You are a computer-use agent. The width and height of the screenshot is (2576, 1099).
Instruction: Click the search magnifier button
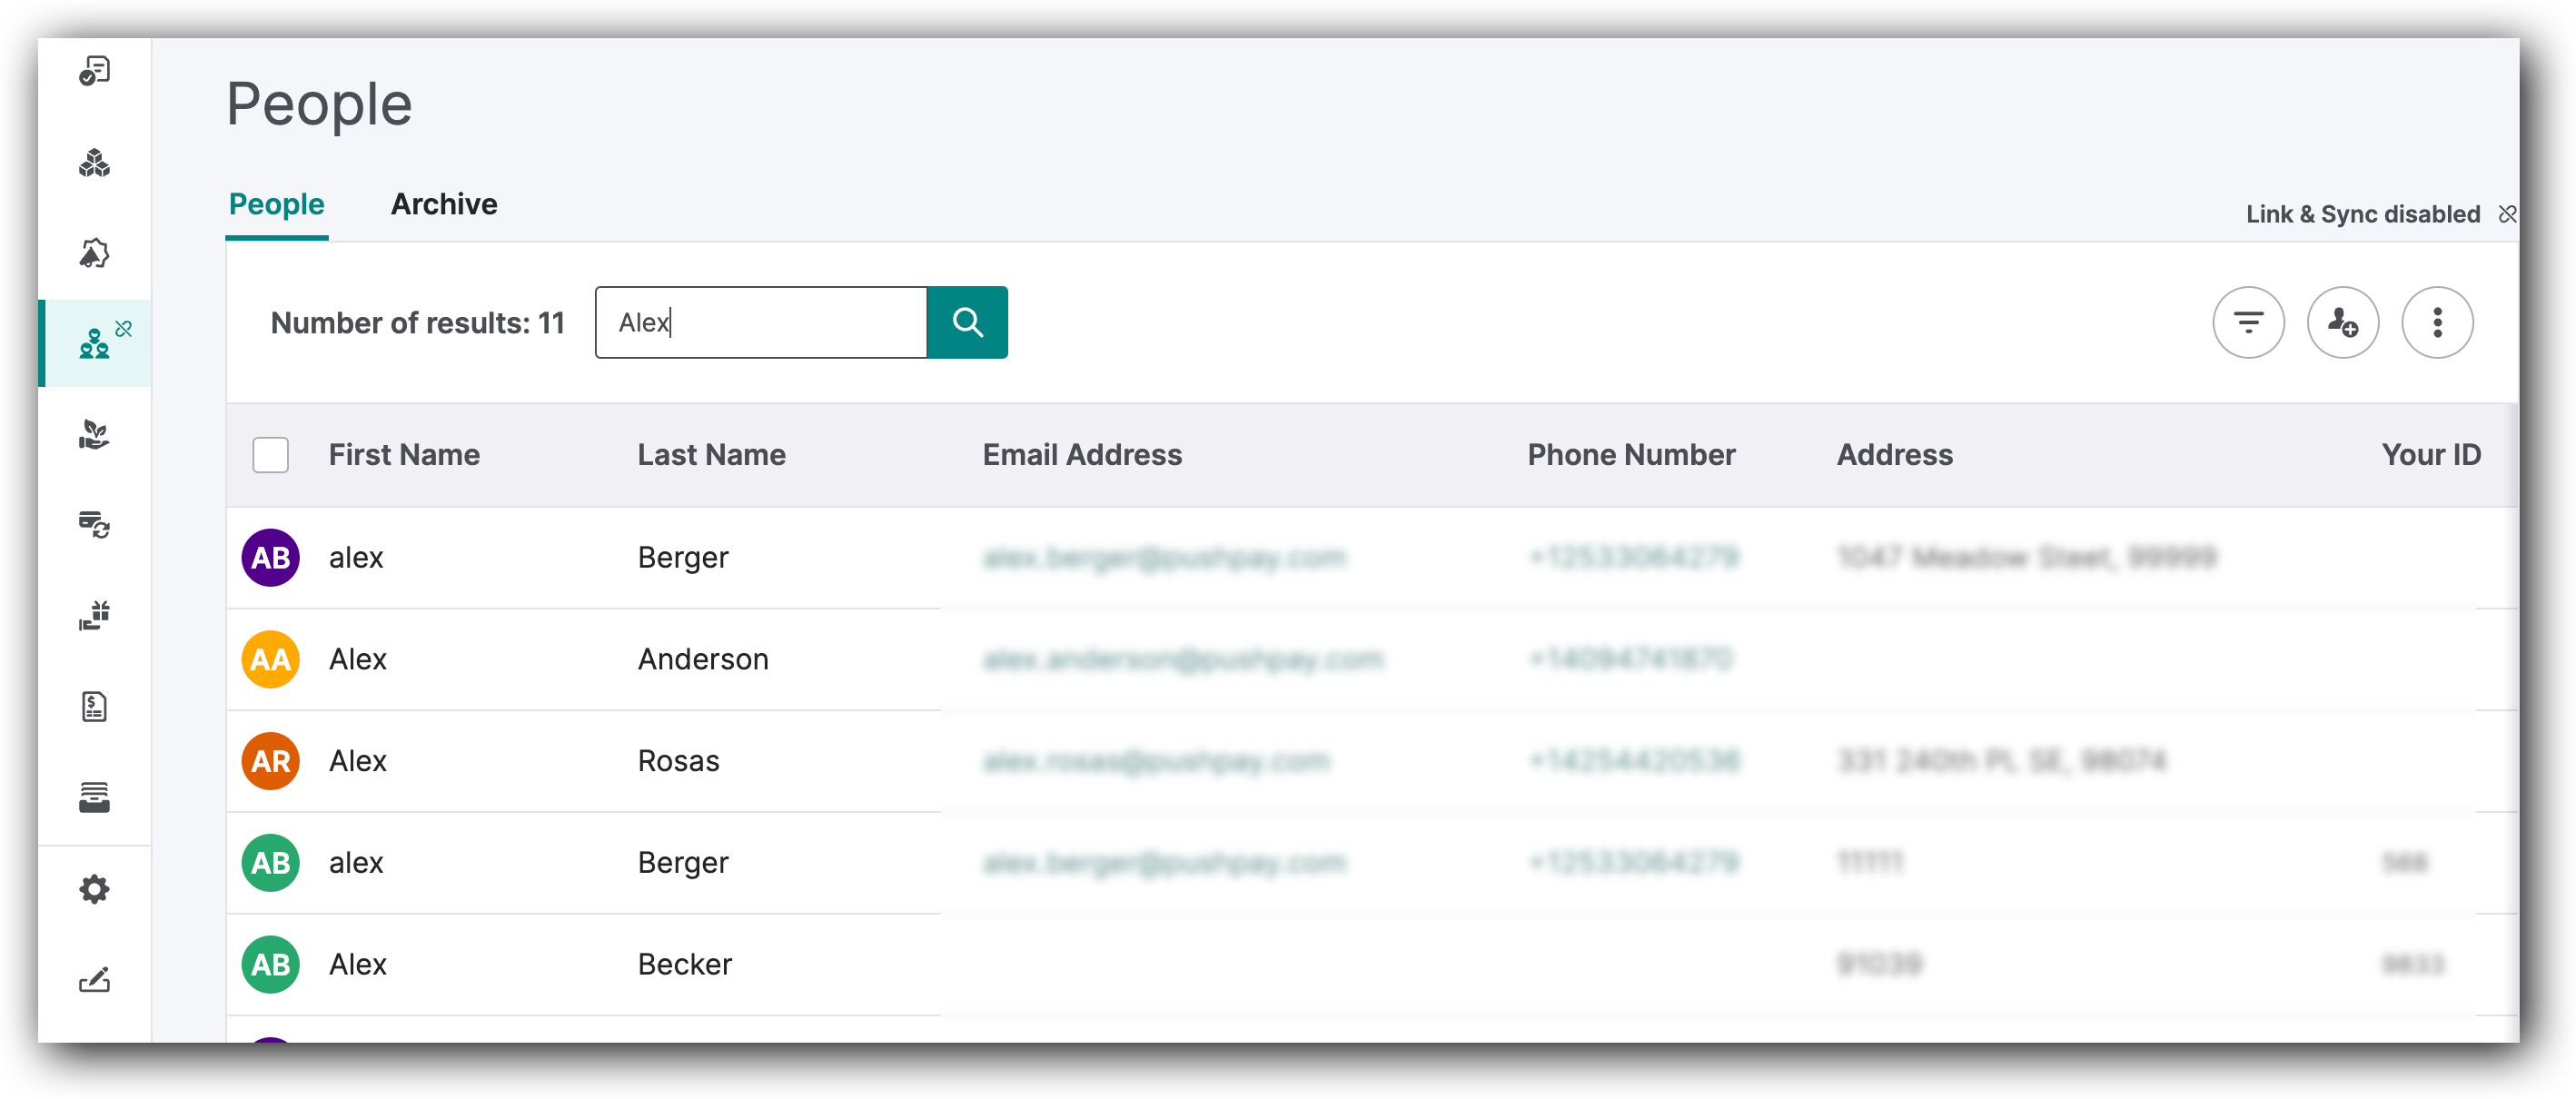(966, 322)
